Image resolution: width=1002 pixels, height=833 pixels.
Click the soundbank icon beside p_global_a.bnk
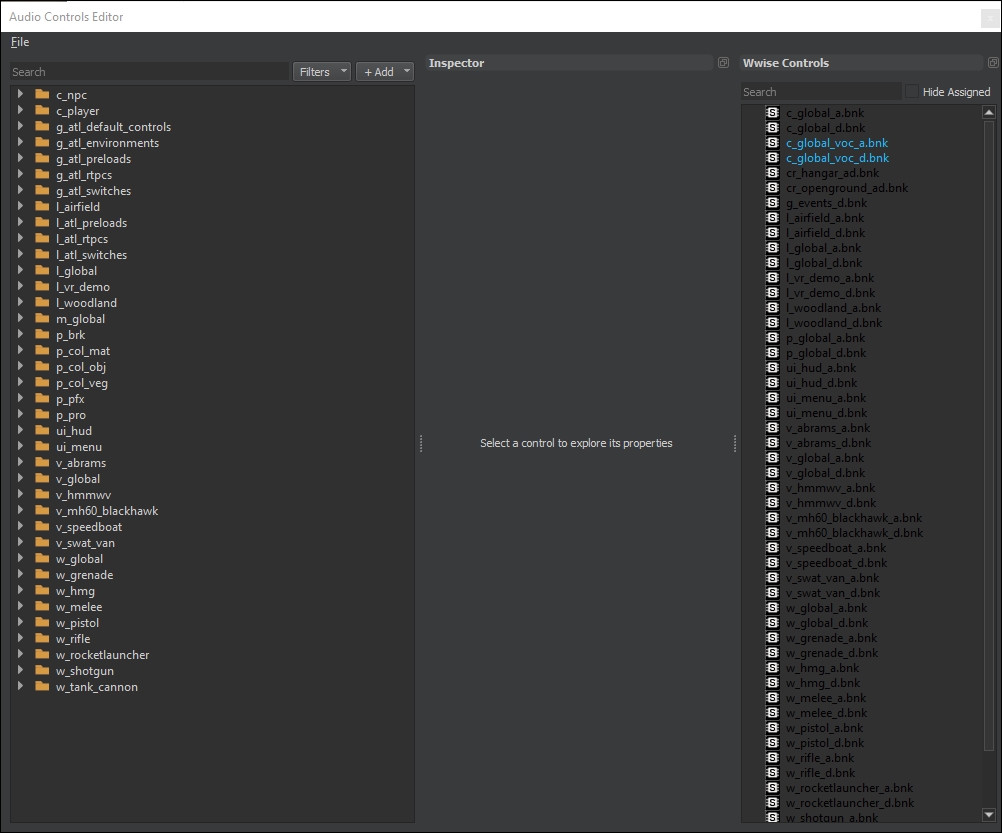tap(773, 338)
